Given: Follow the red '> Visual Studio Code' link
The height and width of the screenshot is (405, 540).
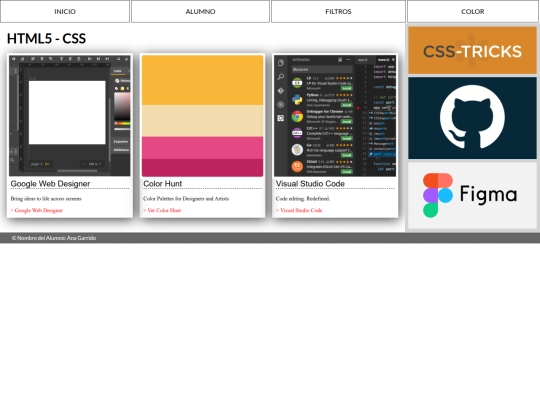Looking at the screenshot, I should pyautogui.click(x=299, y=210).
